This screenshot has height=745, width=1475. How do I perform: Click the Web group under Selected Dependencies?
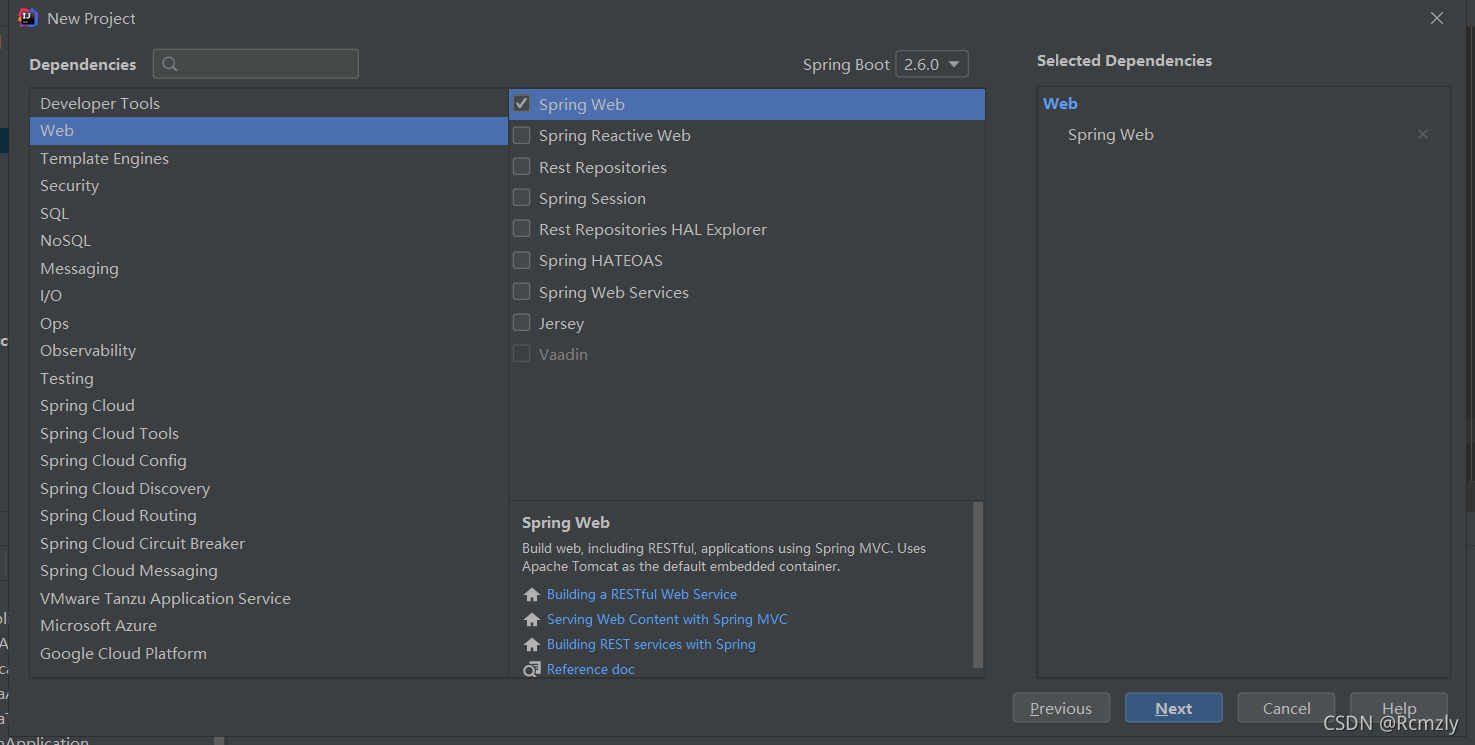tap(1060, 103)
